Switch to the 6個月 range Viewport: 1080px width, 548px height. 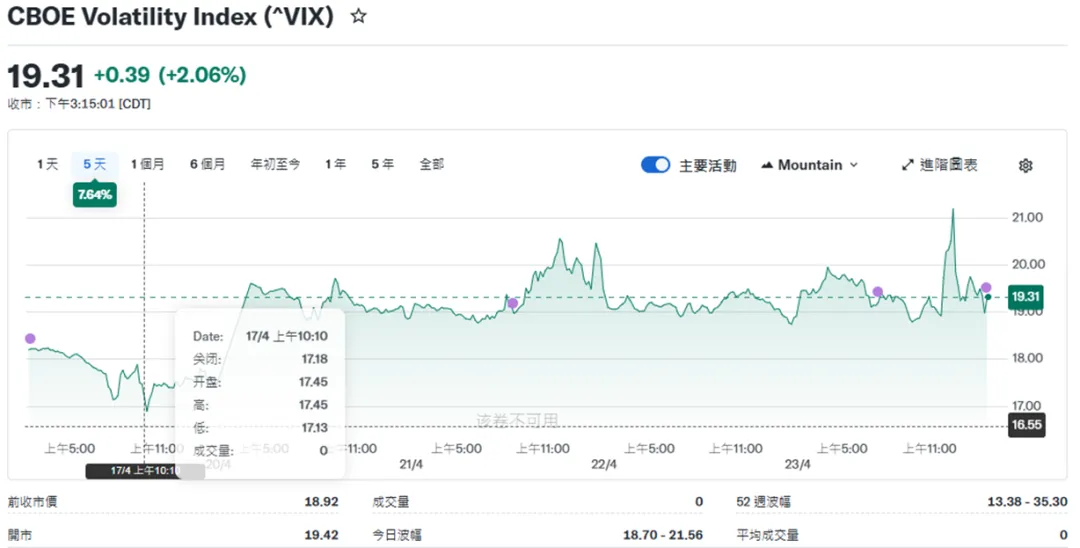click(208, 165)
